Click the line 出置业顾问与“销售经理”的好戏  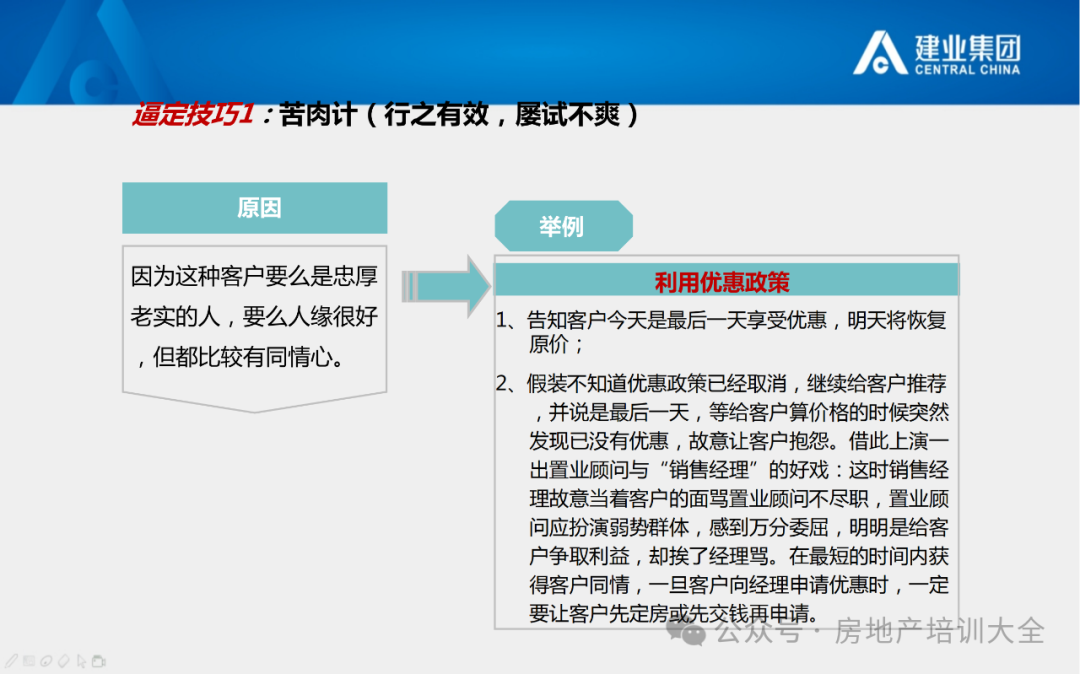739,470
